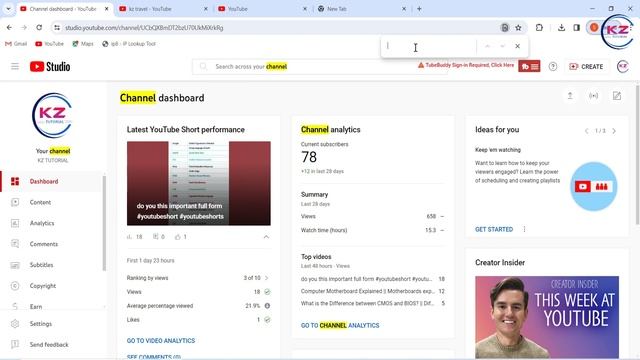The height and width of the screenshot is (360, 640).
Task: Open GO TO VIDEO ANALYTICS link
Action: coord(161,340)
